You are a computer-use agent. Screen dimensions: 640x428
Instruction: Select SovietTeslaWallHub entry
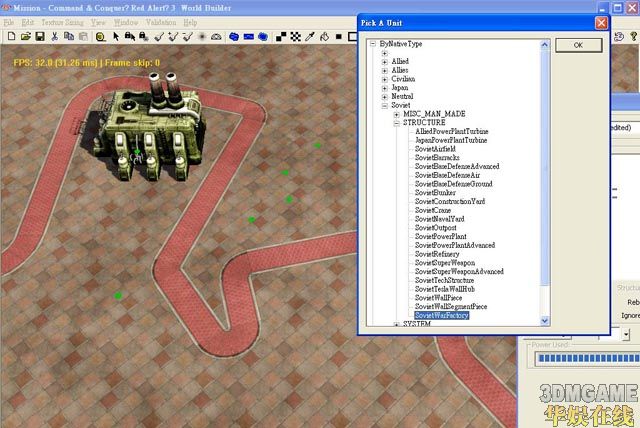coord(444,289)
